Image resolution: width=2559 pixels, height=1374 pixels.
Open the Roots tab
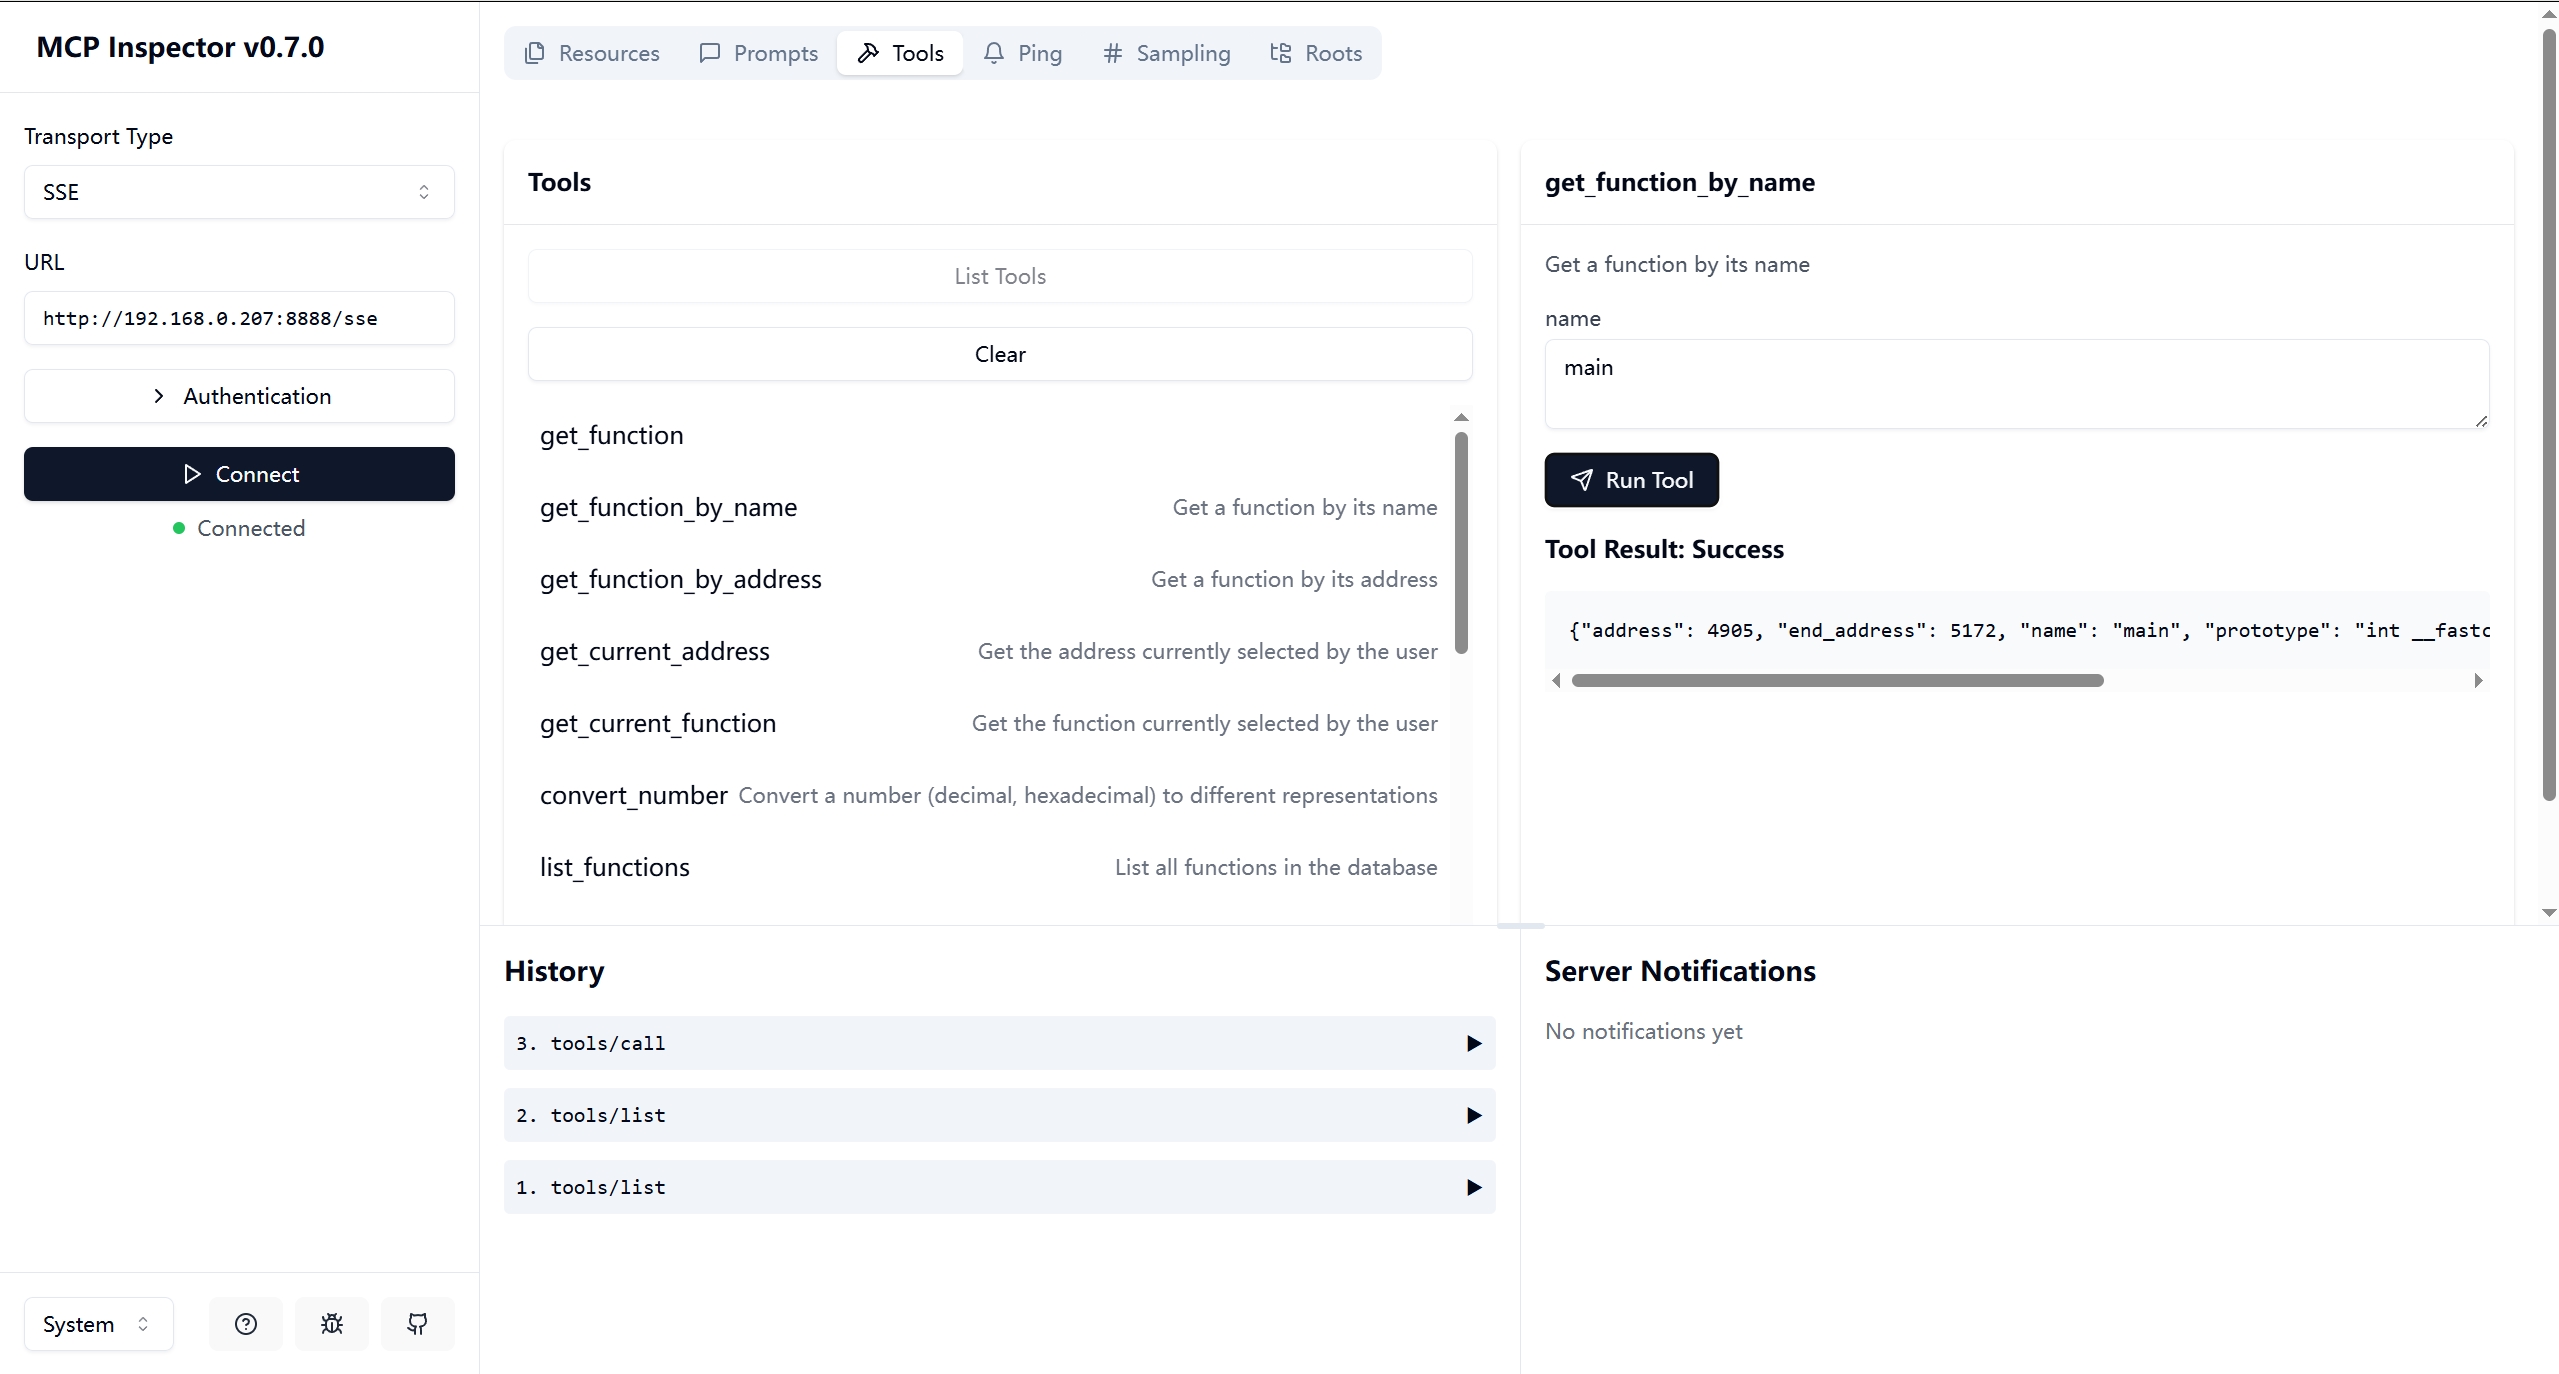click(1316, 53)
